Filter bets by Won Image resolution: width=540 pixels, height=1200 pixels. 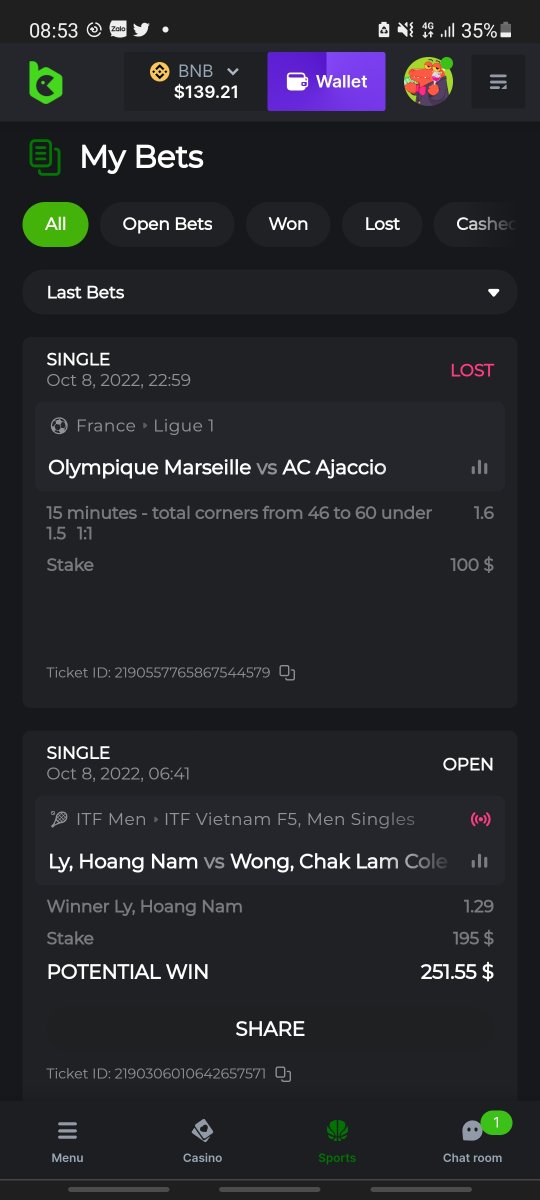[288, 224]
